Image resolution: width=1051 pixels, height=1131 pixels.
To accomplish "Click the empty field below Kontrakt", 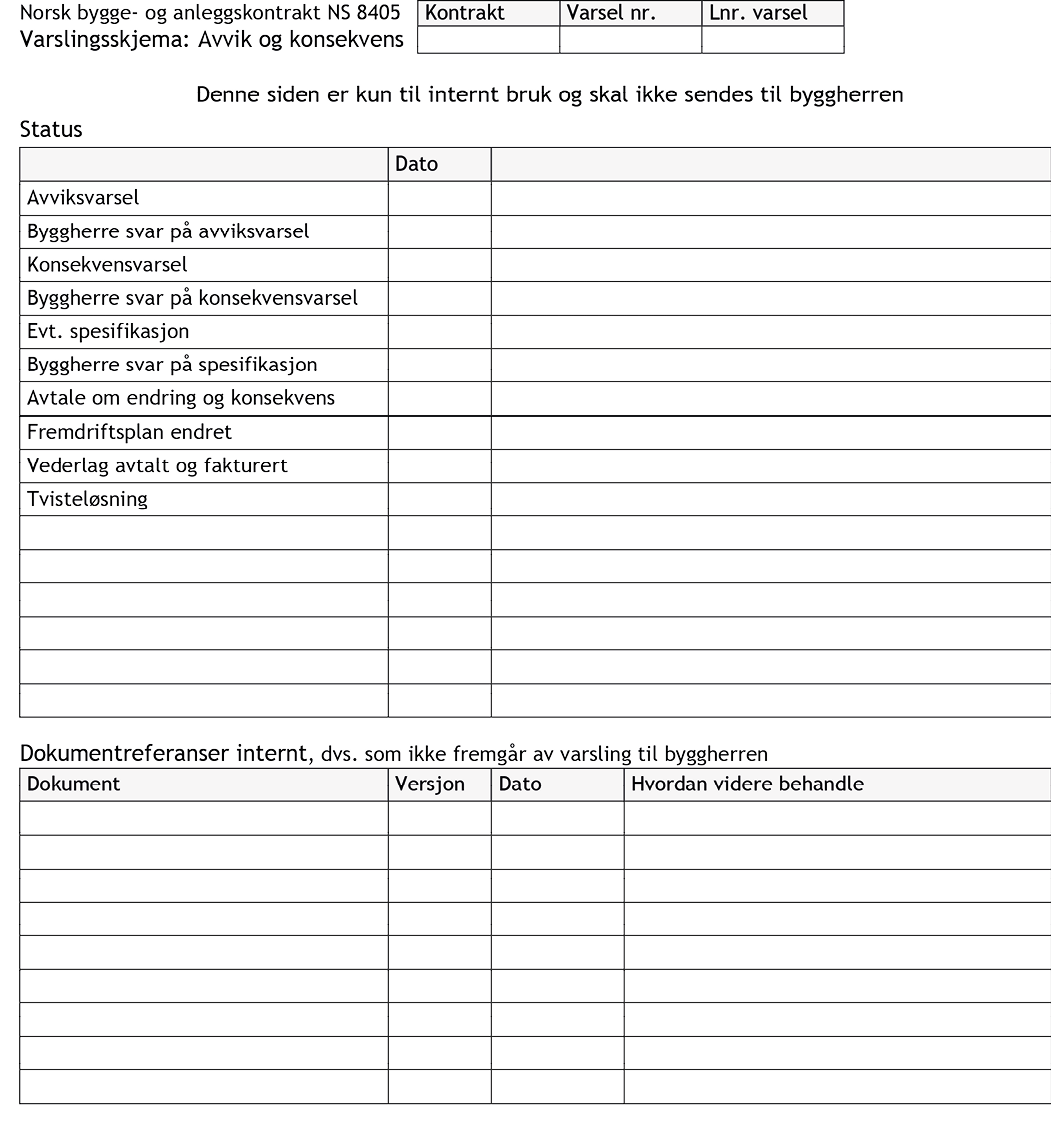I will (488, 40).
